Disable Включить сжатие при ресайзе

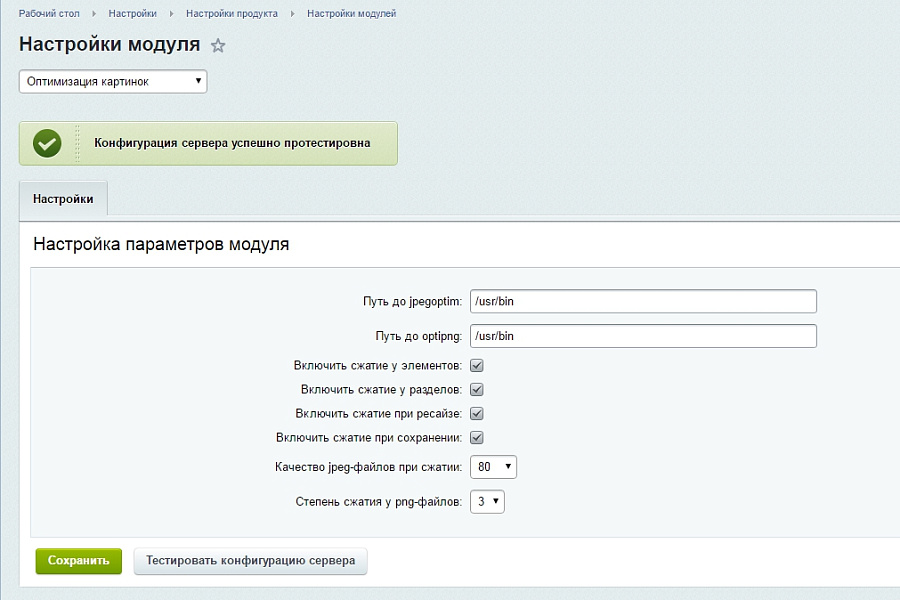pos(477,413)
